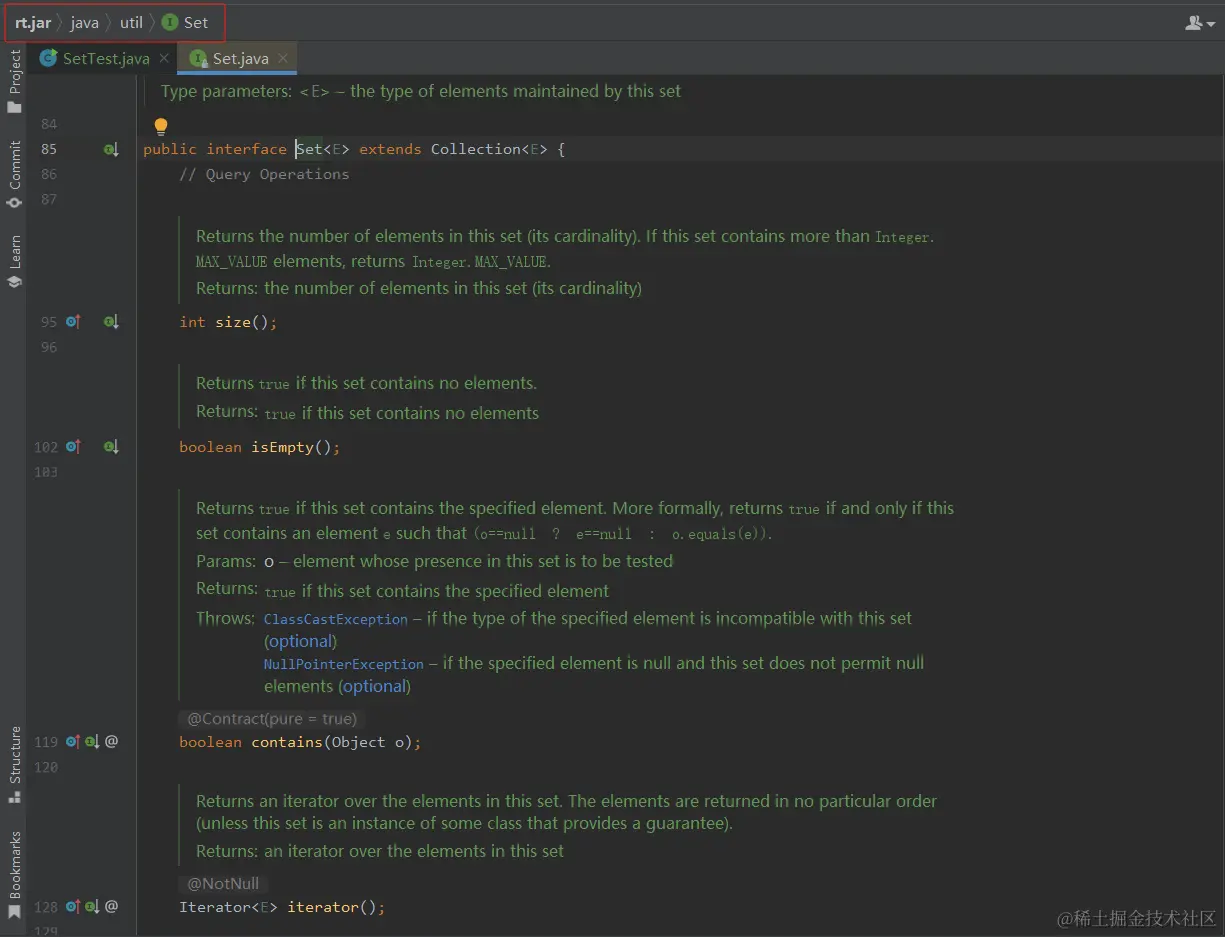
Task: Click 'Object o' parameter in contains
Action: pos(368,742)
